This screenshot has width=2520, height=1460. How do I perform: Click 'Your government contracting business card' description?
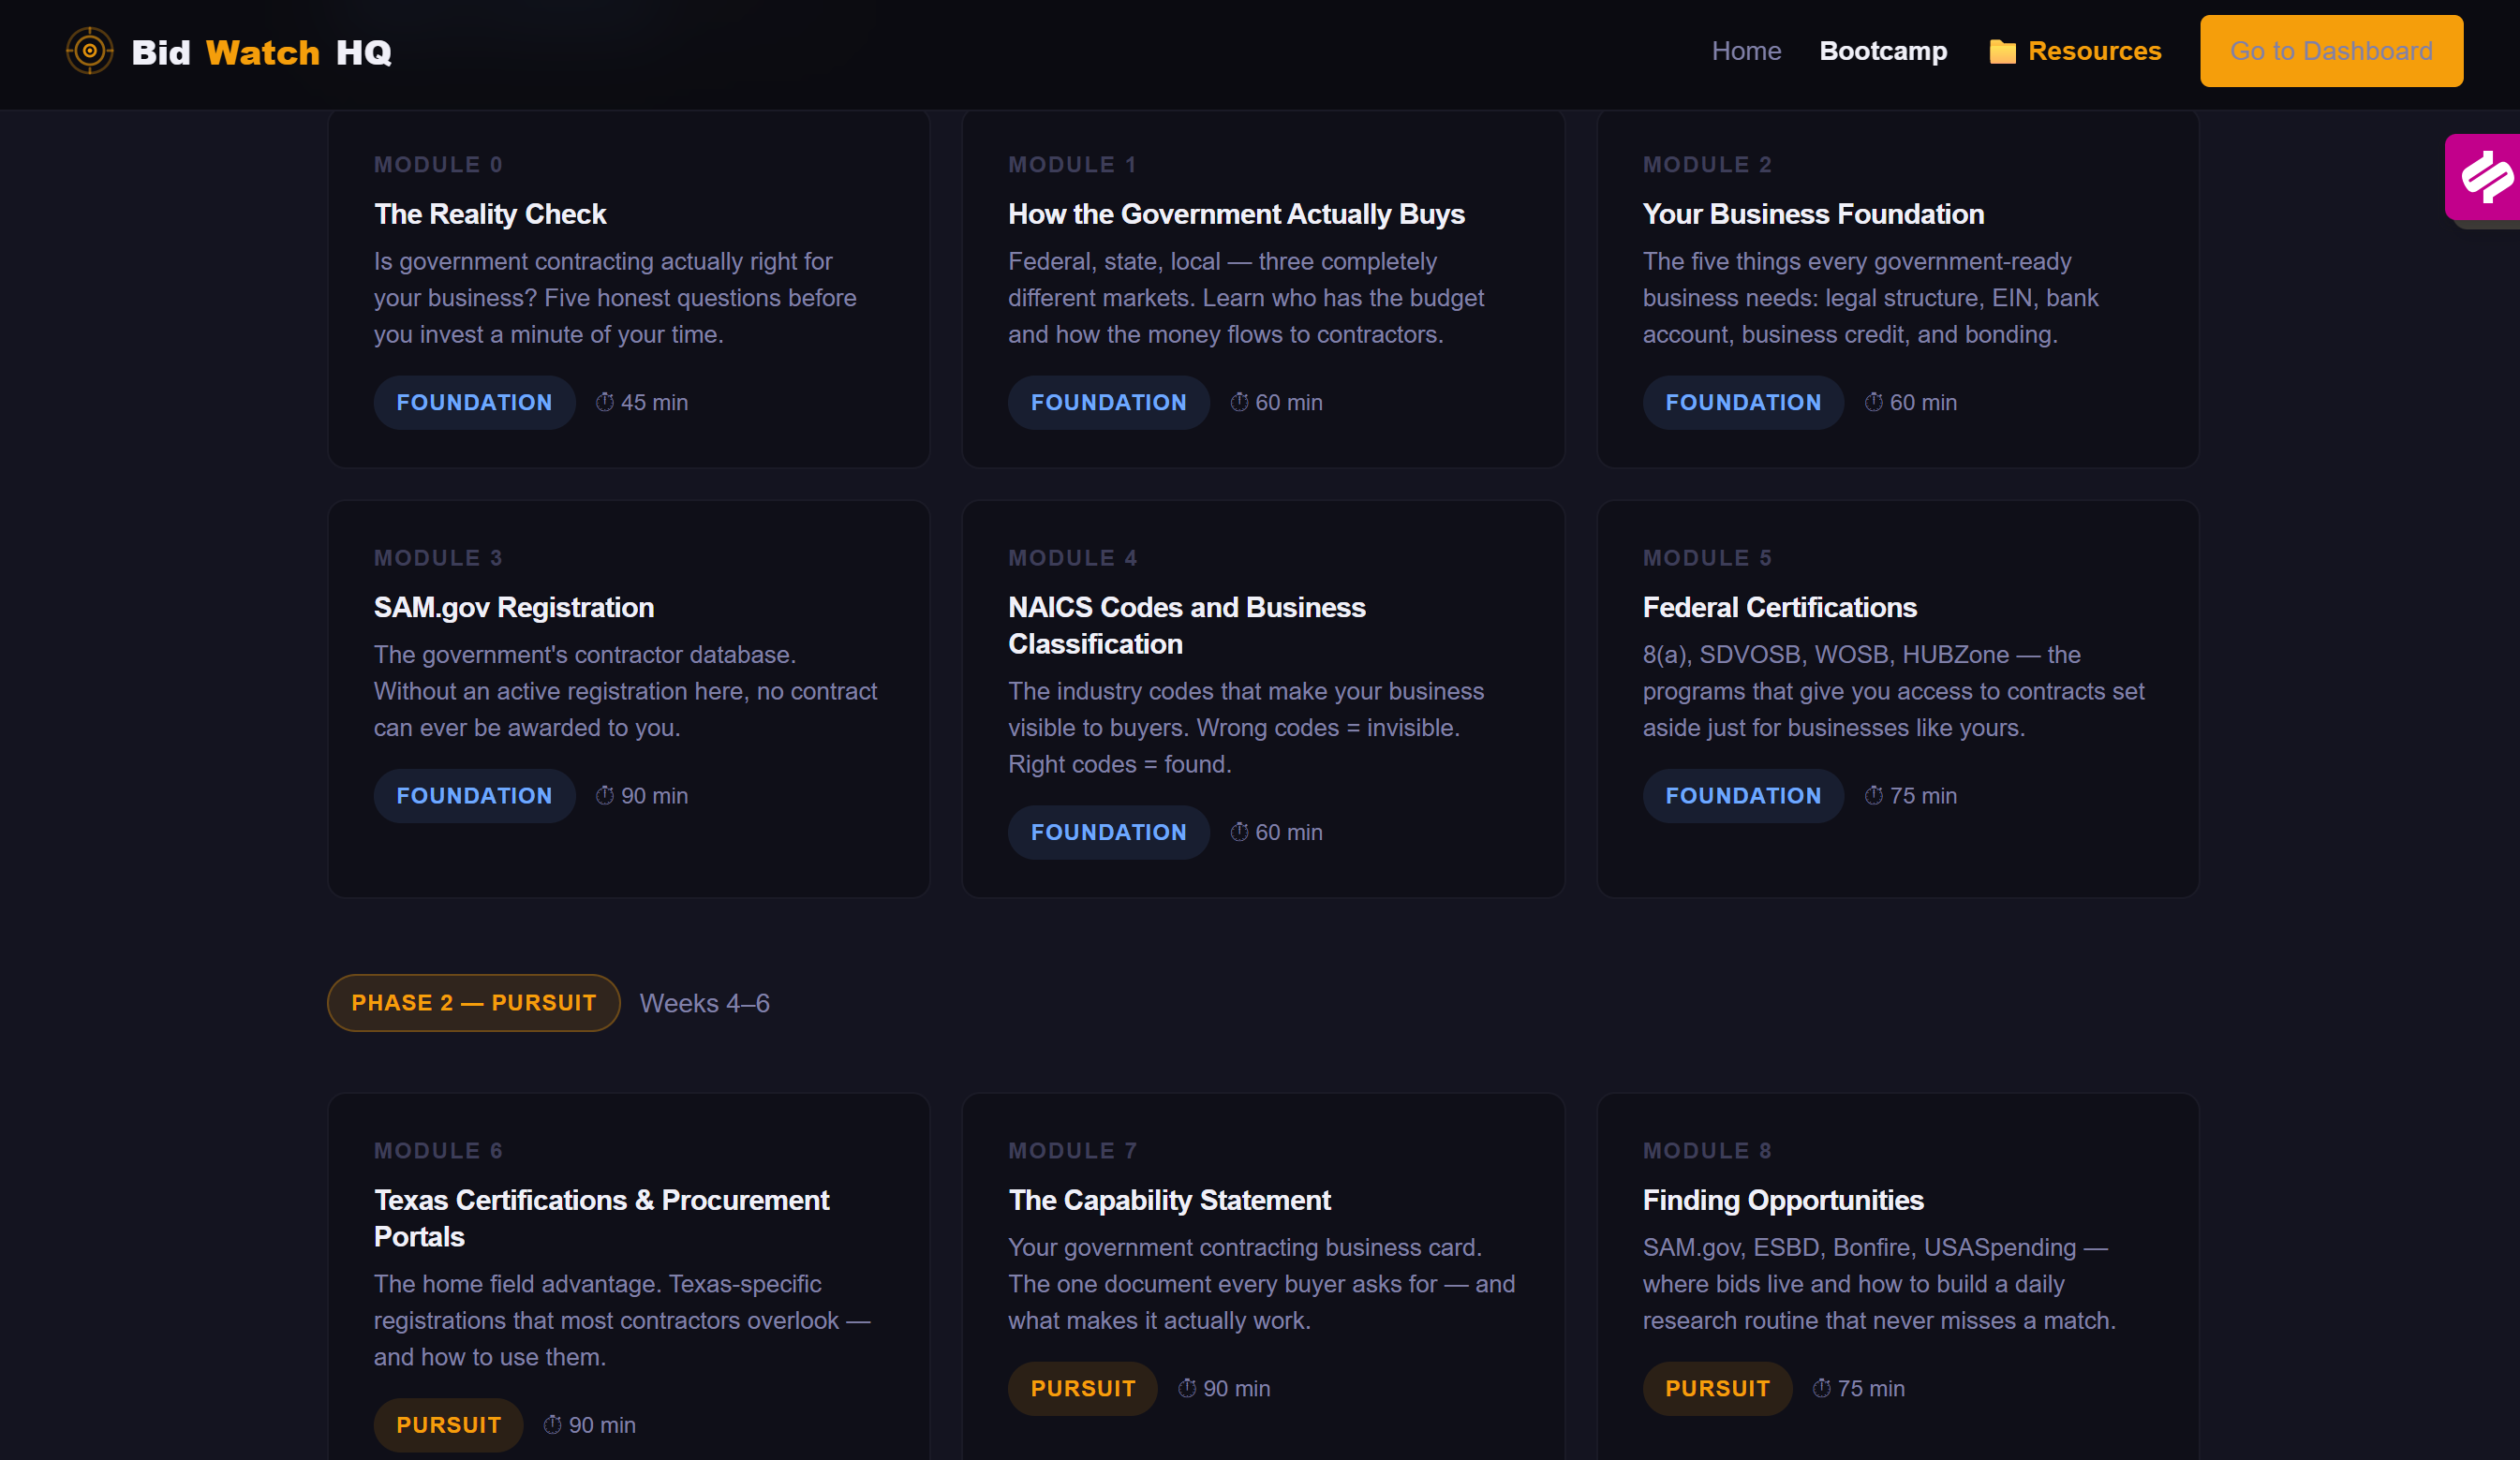(1261, 1284)
